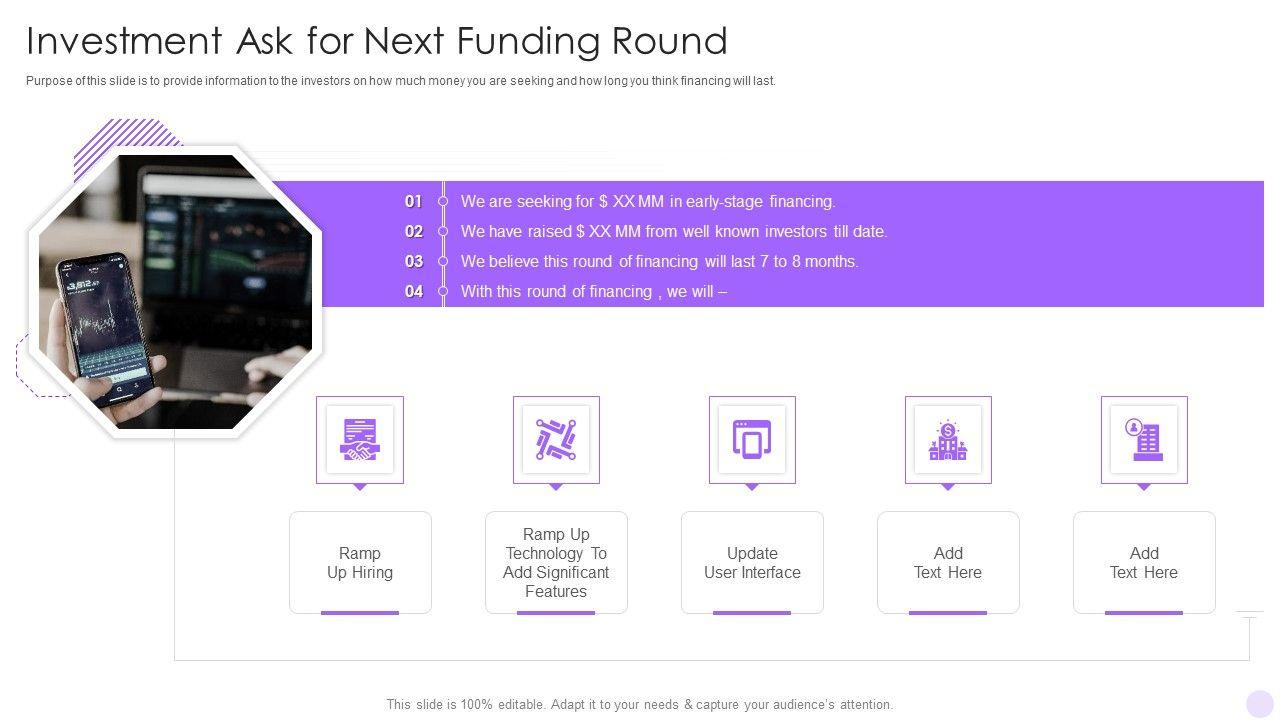Select the circuit technology icon
1280x720 pixels.
556,440
